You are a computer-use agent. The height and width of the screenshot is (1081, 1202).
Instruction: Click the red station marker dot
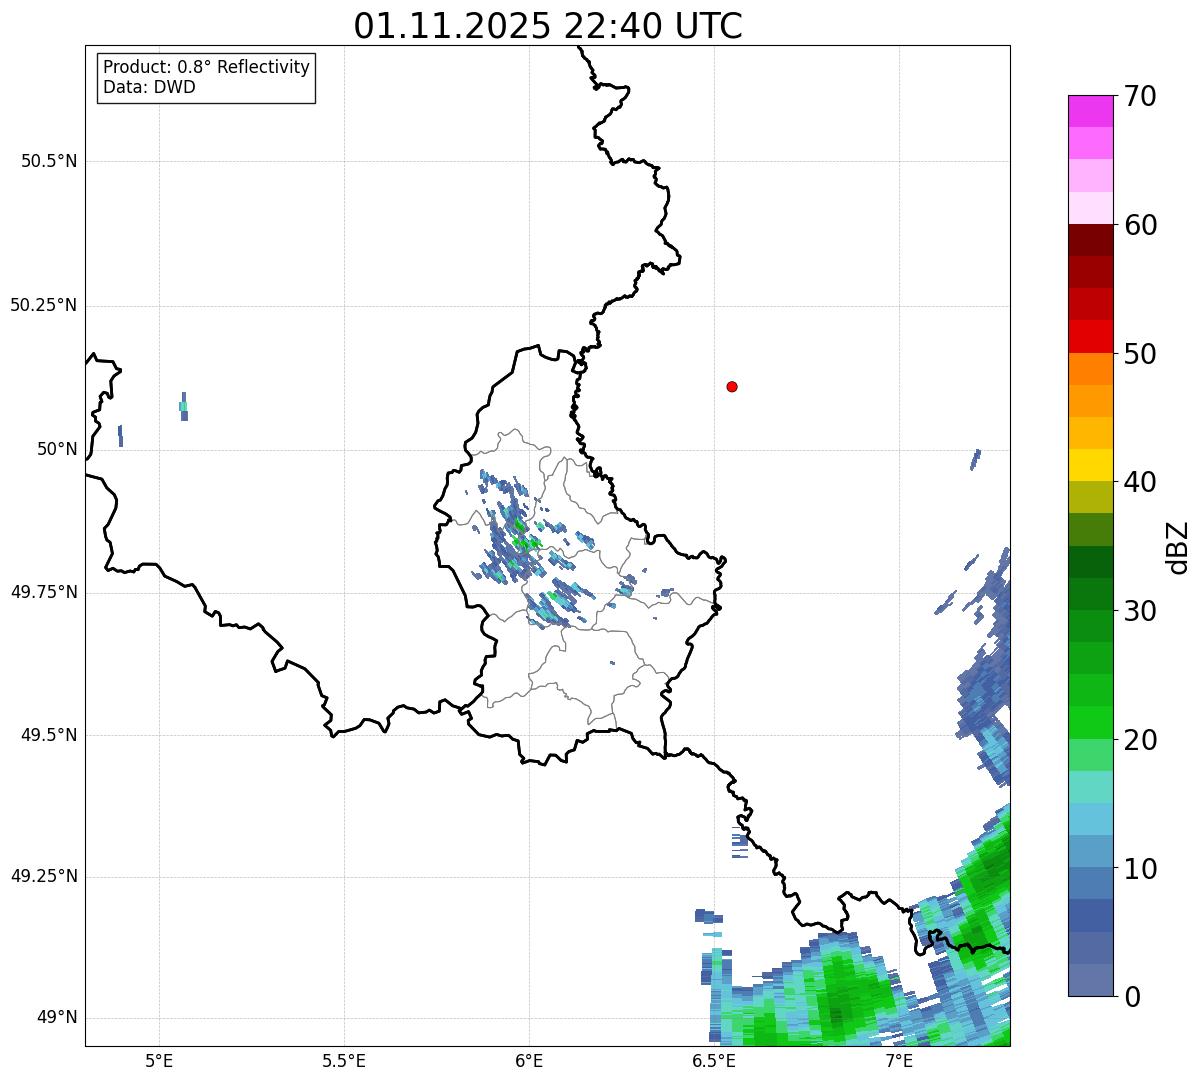(732, 386)
